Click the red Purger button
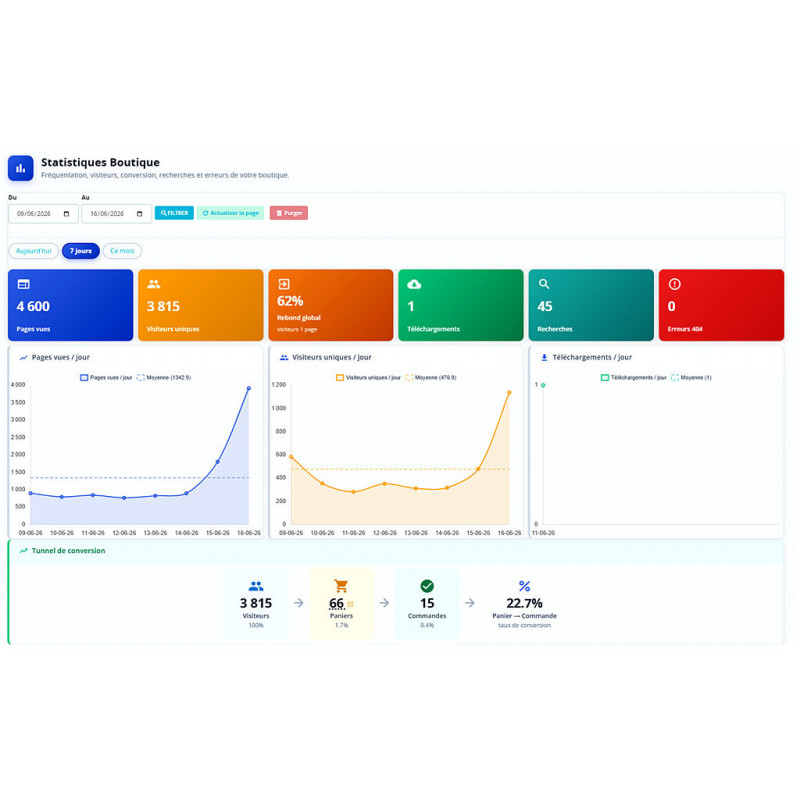 (289, 213)
